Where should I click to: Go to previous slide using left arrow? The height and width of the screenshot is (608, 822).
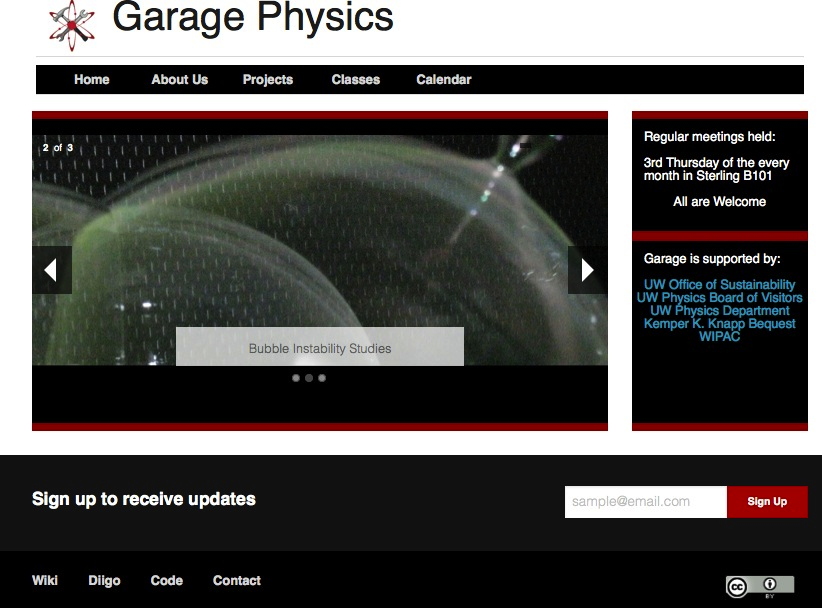pyautogui.click(x=51, y=270)
